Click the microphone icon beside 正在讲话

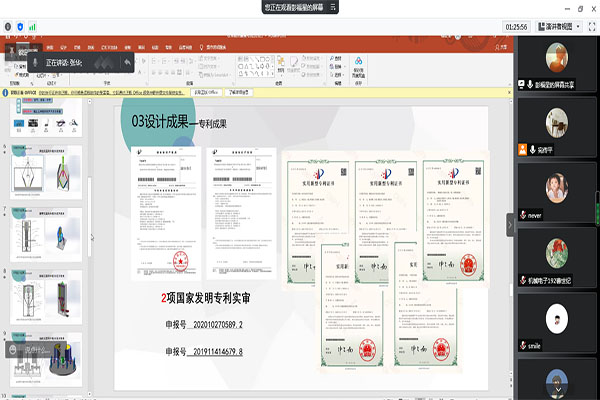[x=33, y=62]
